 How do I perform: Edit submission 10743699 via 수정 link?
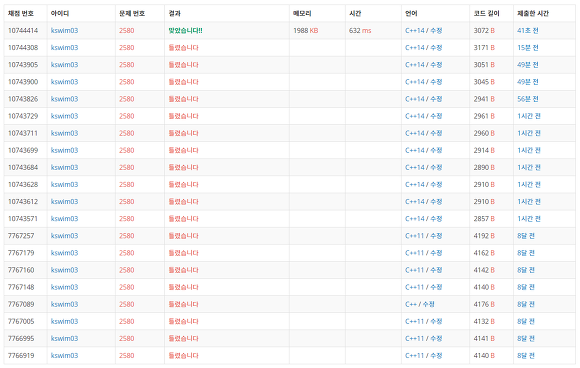[x=436, y=150]
